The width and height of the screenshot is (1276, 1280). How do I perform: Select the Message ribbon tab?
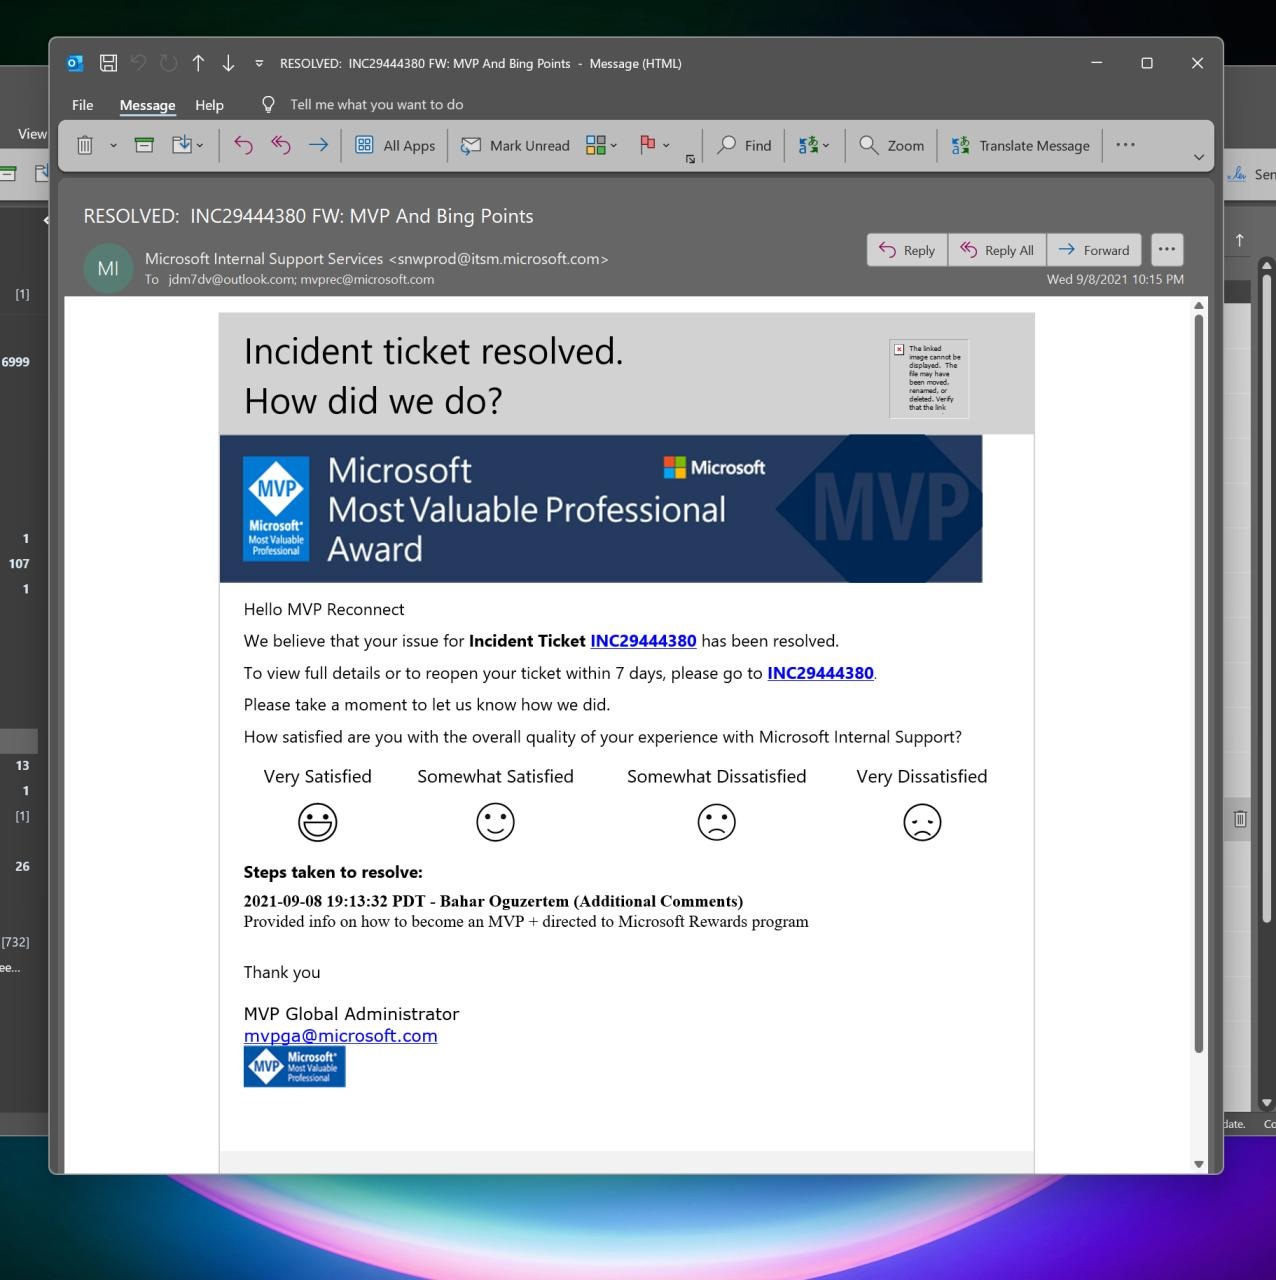coord(147,104)
